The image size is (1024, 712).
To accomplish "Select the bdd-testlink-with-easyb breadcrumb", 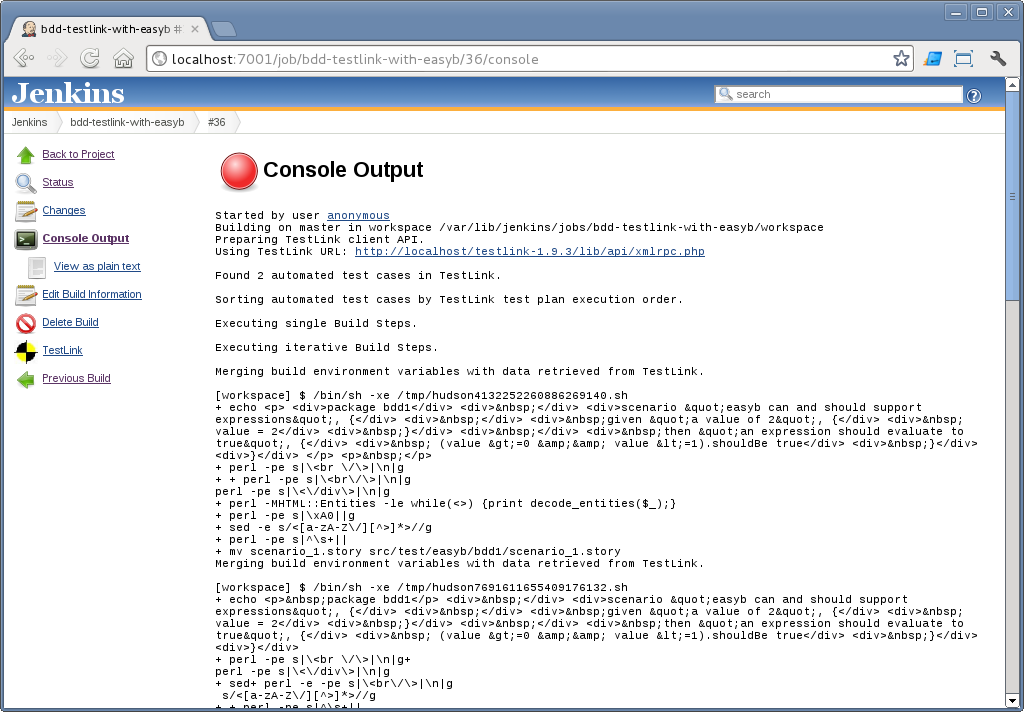I will (127, 122).
